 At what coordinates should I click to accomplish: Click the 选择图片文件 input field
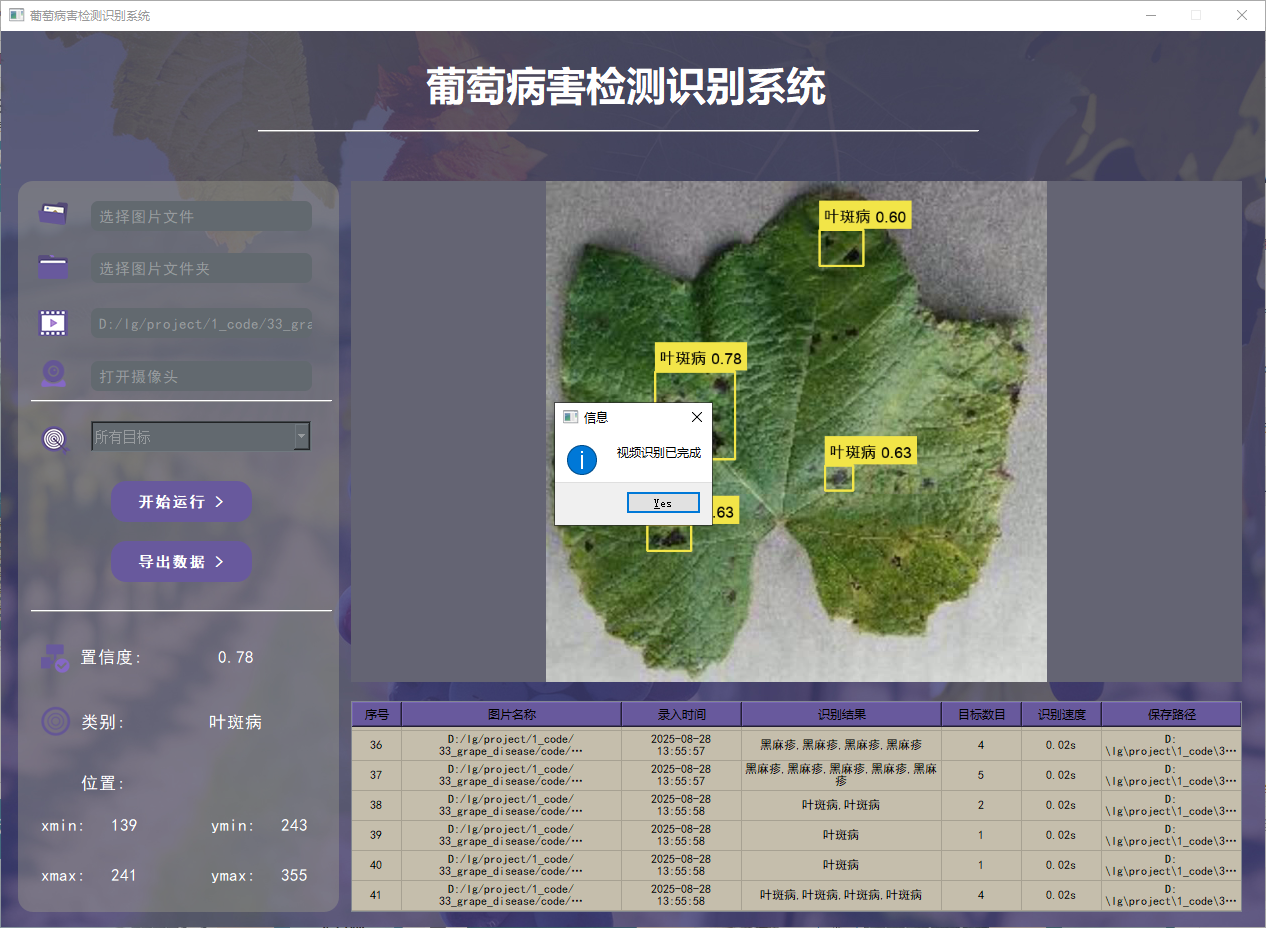201,216
